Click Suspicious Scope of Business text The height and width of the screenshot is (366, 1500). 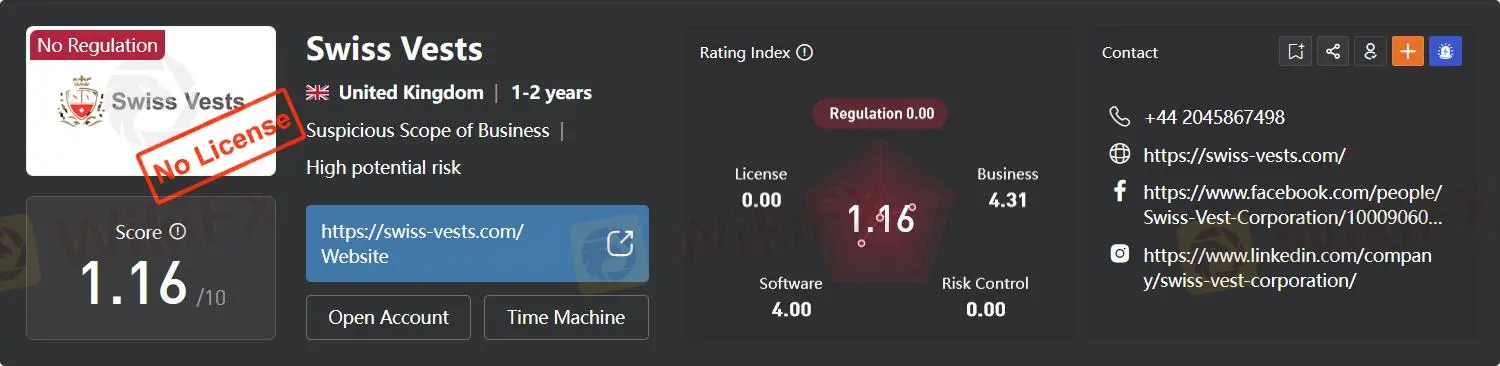(x=427, y=131)
